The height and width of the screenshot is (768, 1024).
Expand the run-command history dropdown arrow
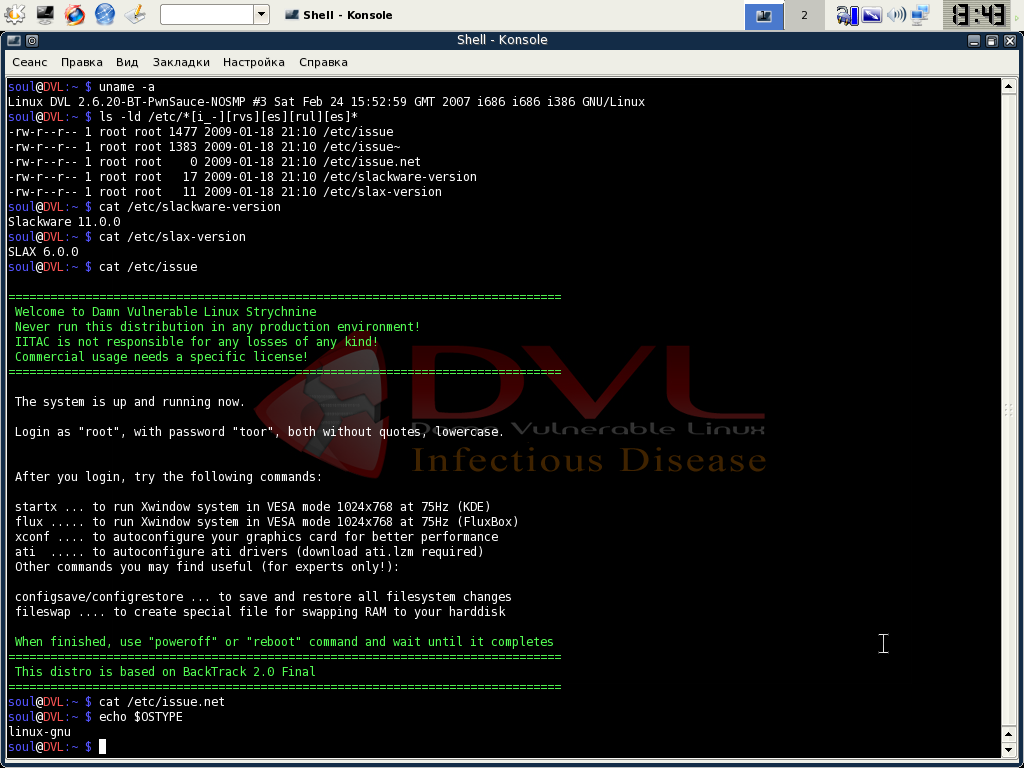(261, 14)
